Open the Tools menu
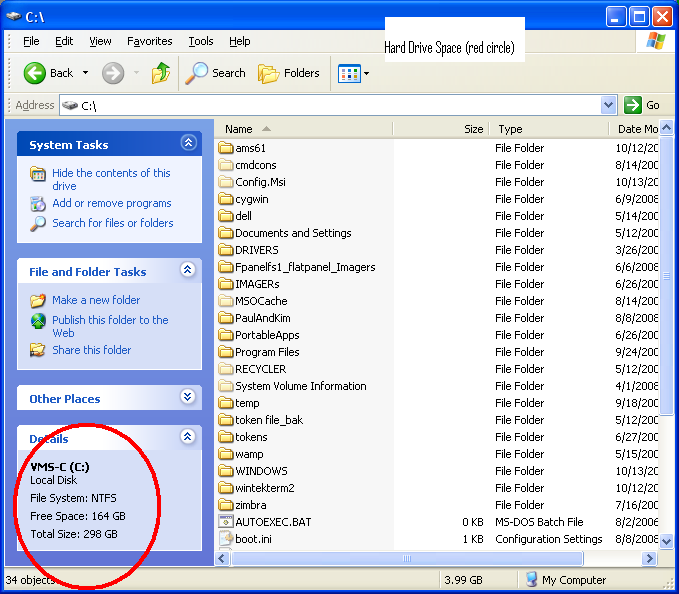The height and width of the screenshot is (594, 679). pyautogui.click(x=201, y=41)
